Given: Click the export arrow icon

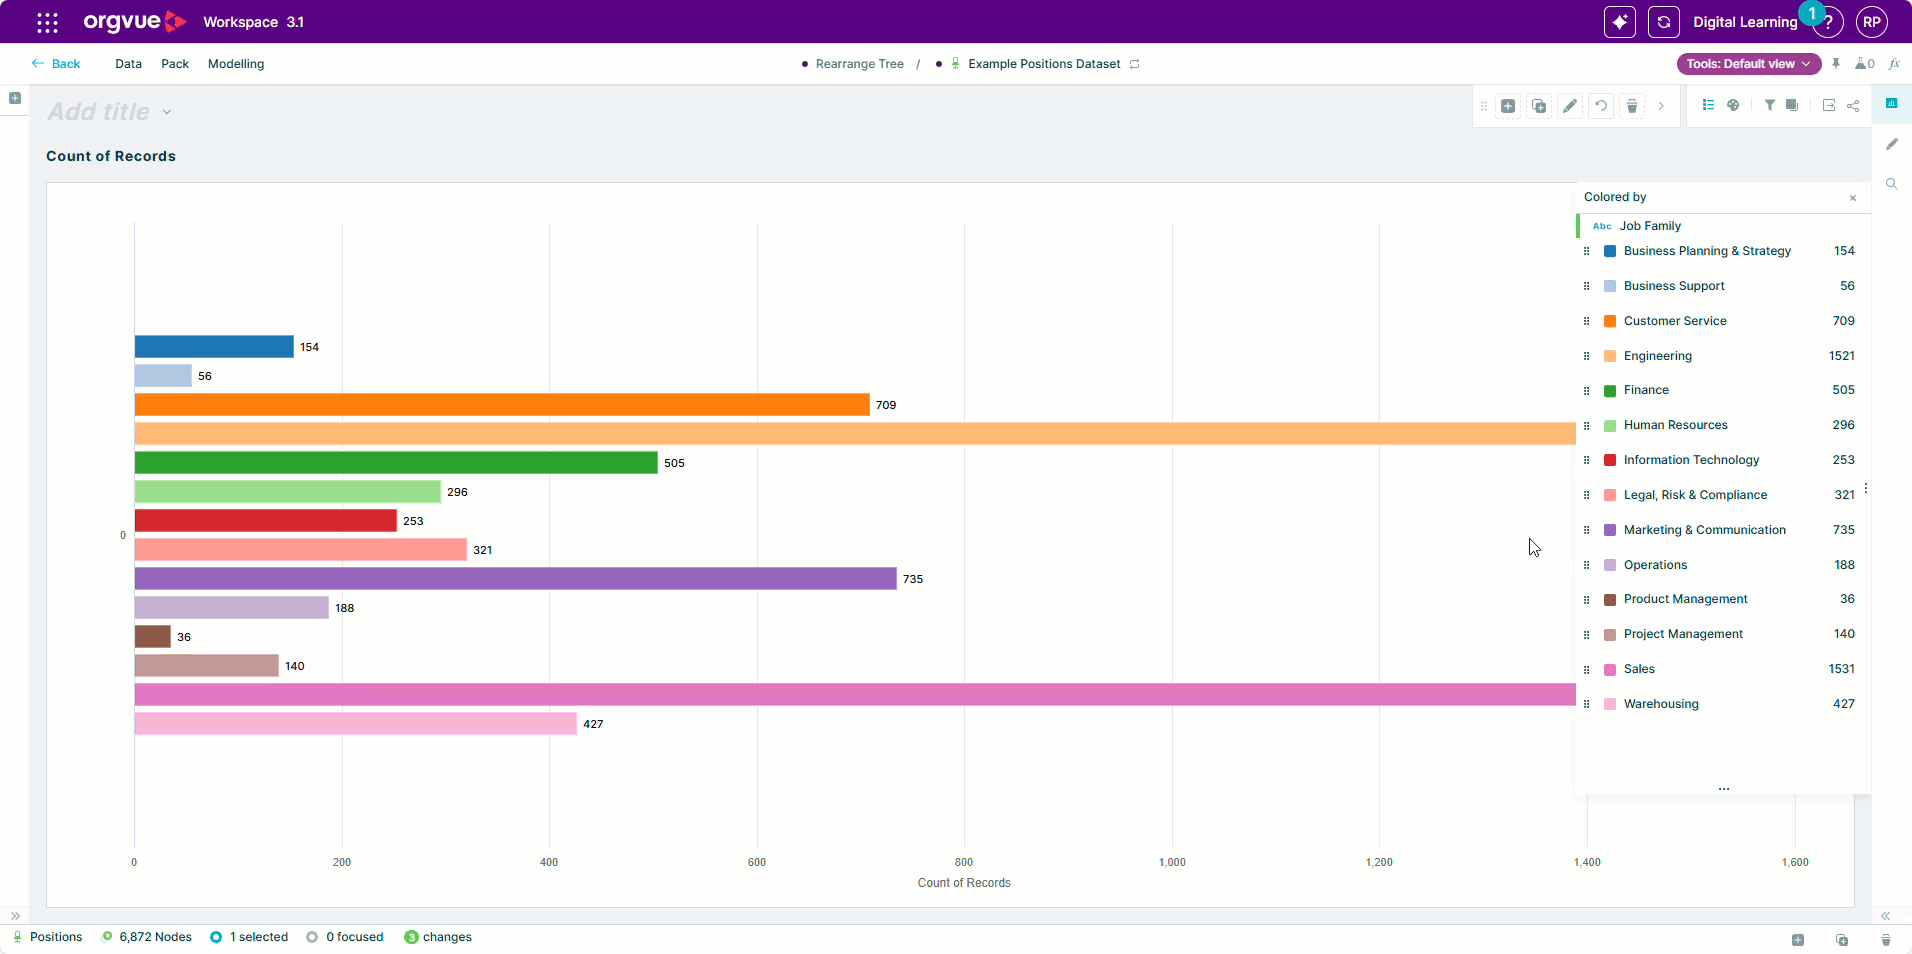Looking at the screenshot, I should coord(1829,105).
